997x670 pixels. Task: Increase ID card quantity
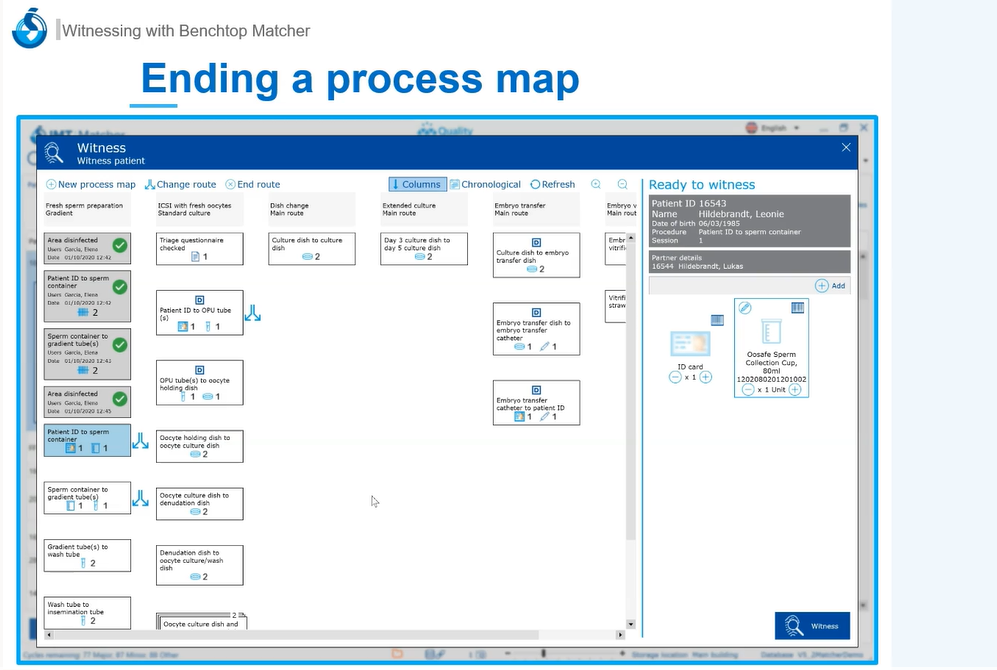pos(706,378)
